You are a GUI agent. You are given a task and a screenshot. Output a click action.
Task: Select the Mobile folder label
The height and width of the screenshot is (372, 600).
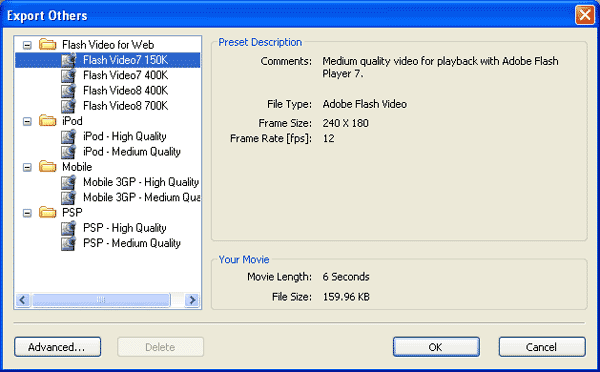[77, 167]
